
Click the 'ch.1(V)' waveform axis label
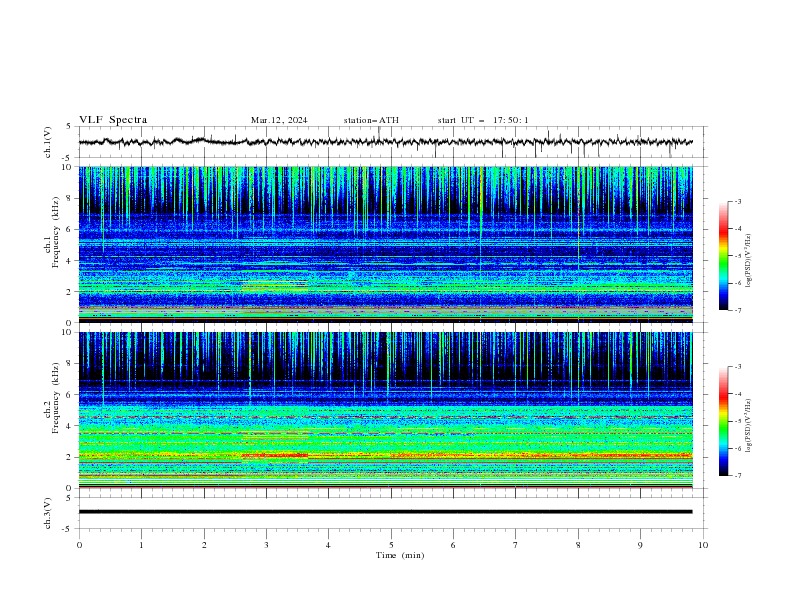tap(48, 142)
